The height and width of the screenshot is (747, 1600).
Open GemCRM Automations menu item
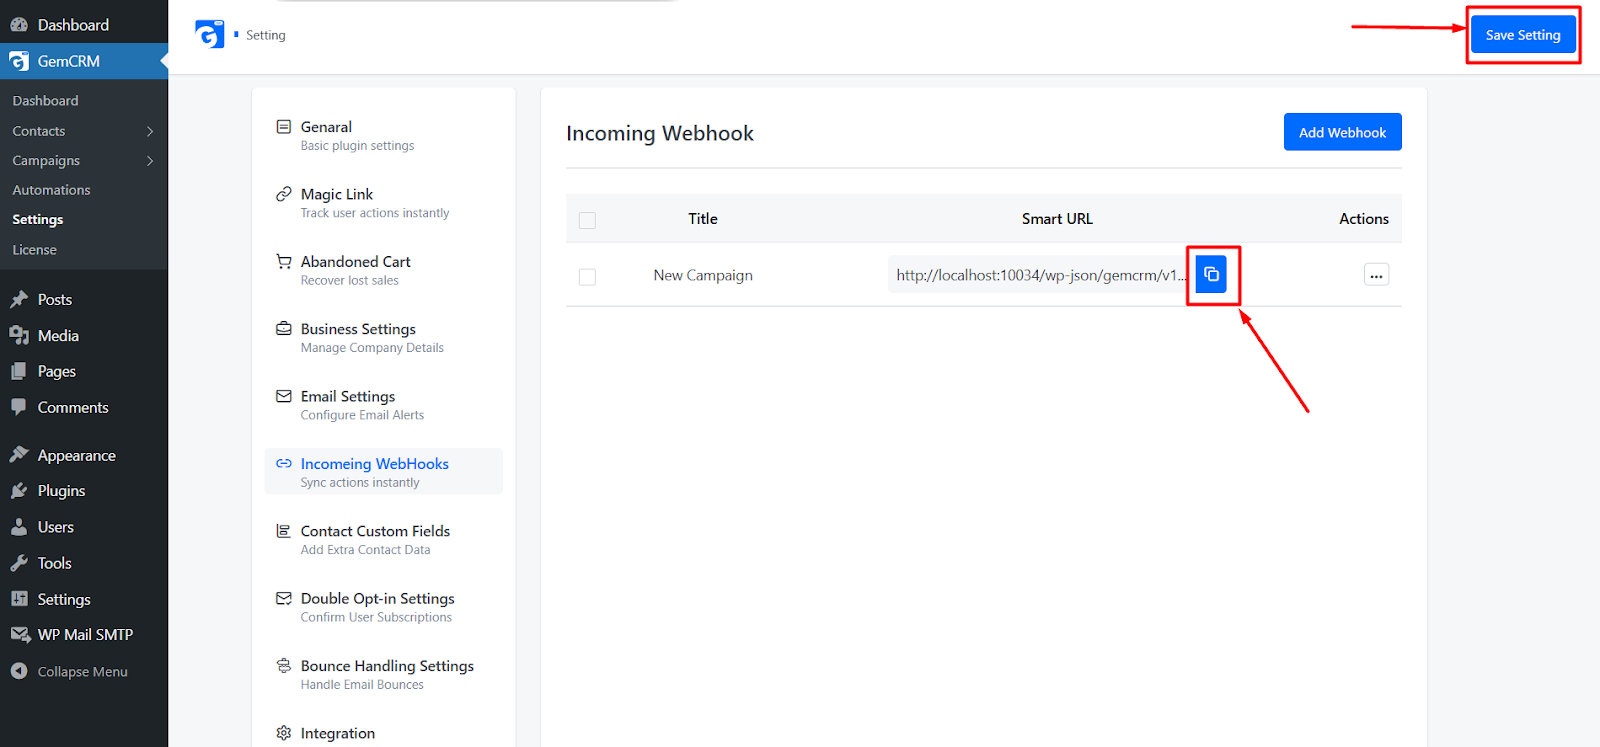tap(51, 190)
